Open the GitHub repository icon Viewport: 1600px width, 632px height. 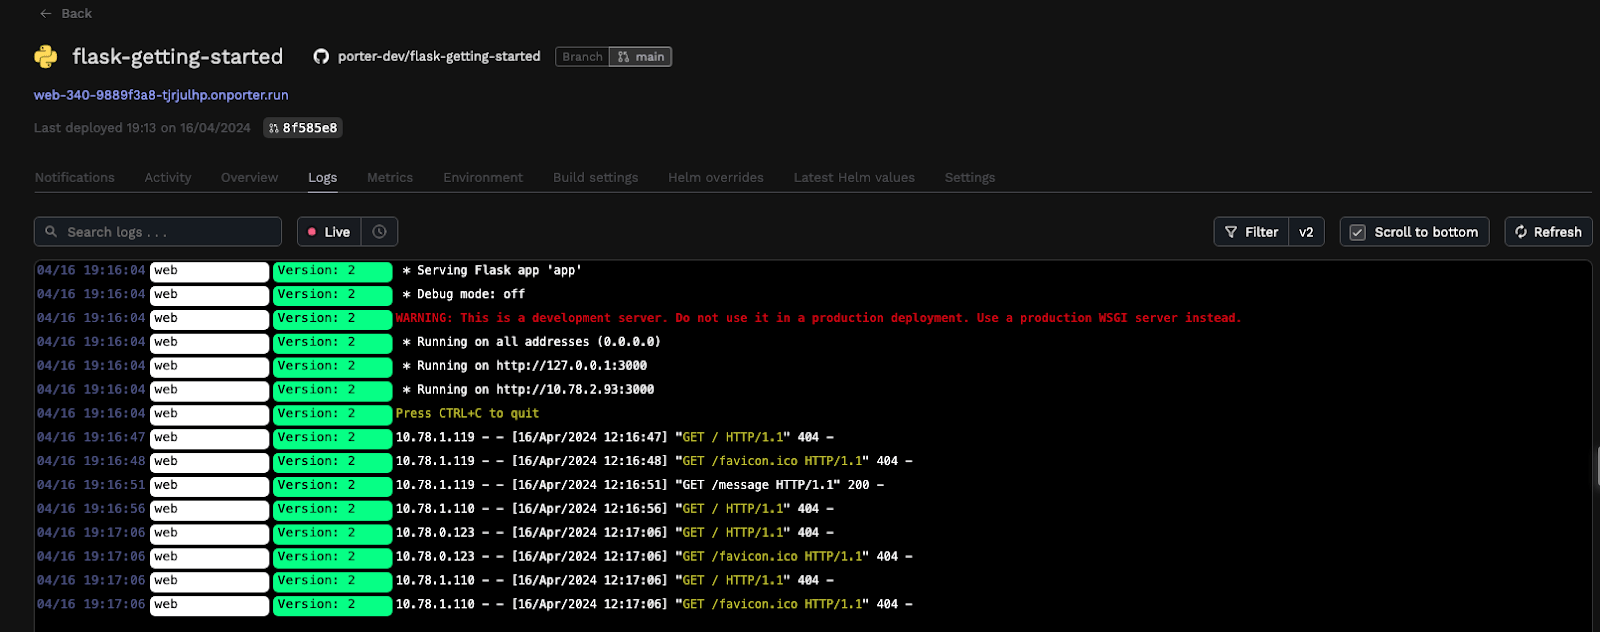(x=321, y=57)
